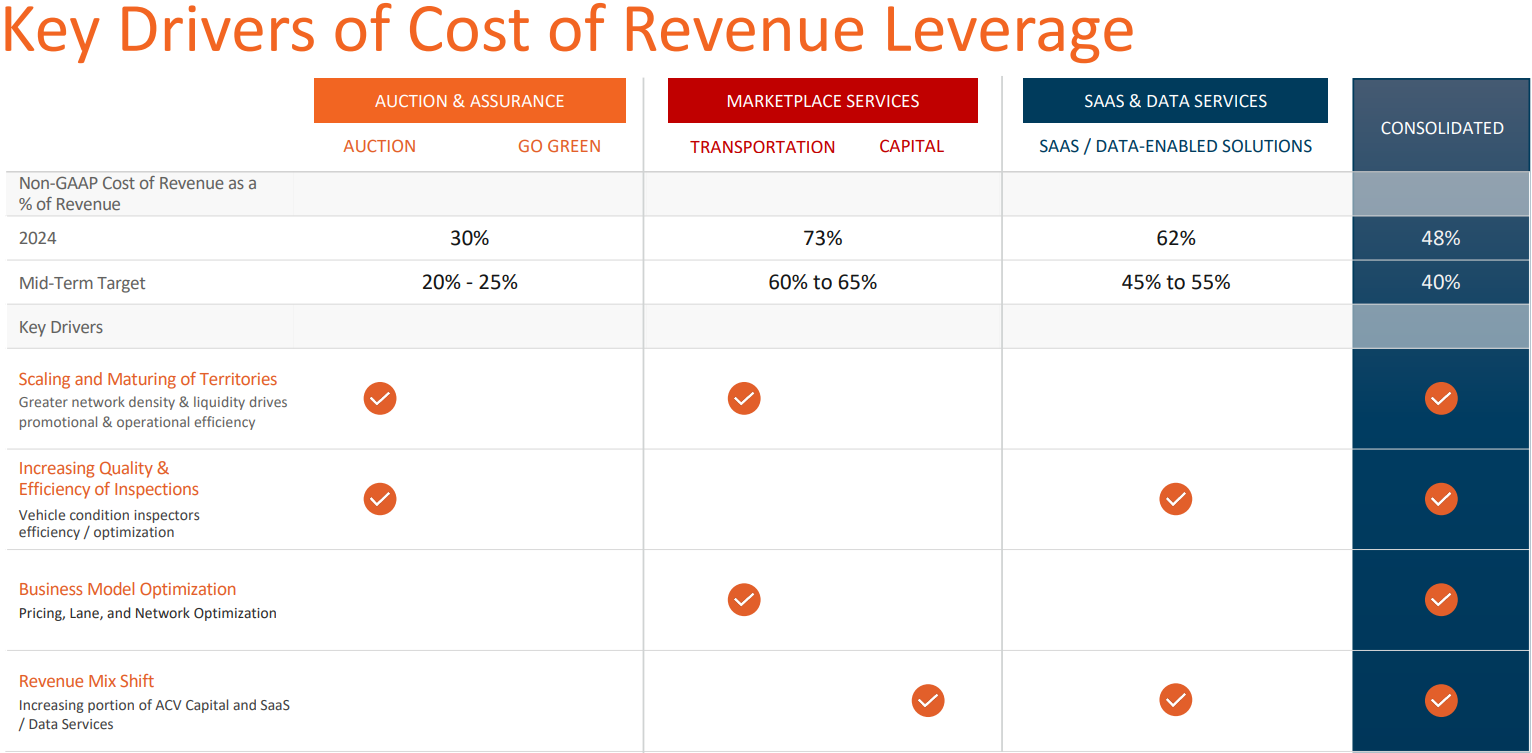The height and width of the screenshot is (753, 1532).
Task: Click the 40% Consolidated mid-term target cell
Action: click(1441, 282)
